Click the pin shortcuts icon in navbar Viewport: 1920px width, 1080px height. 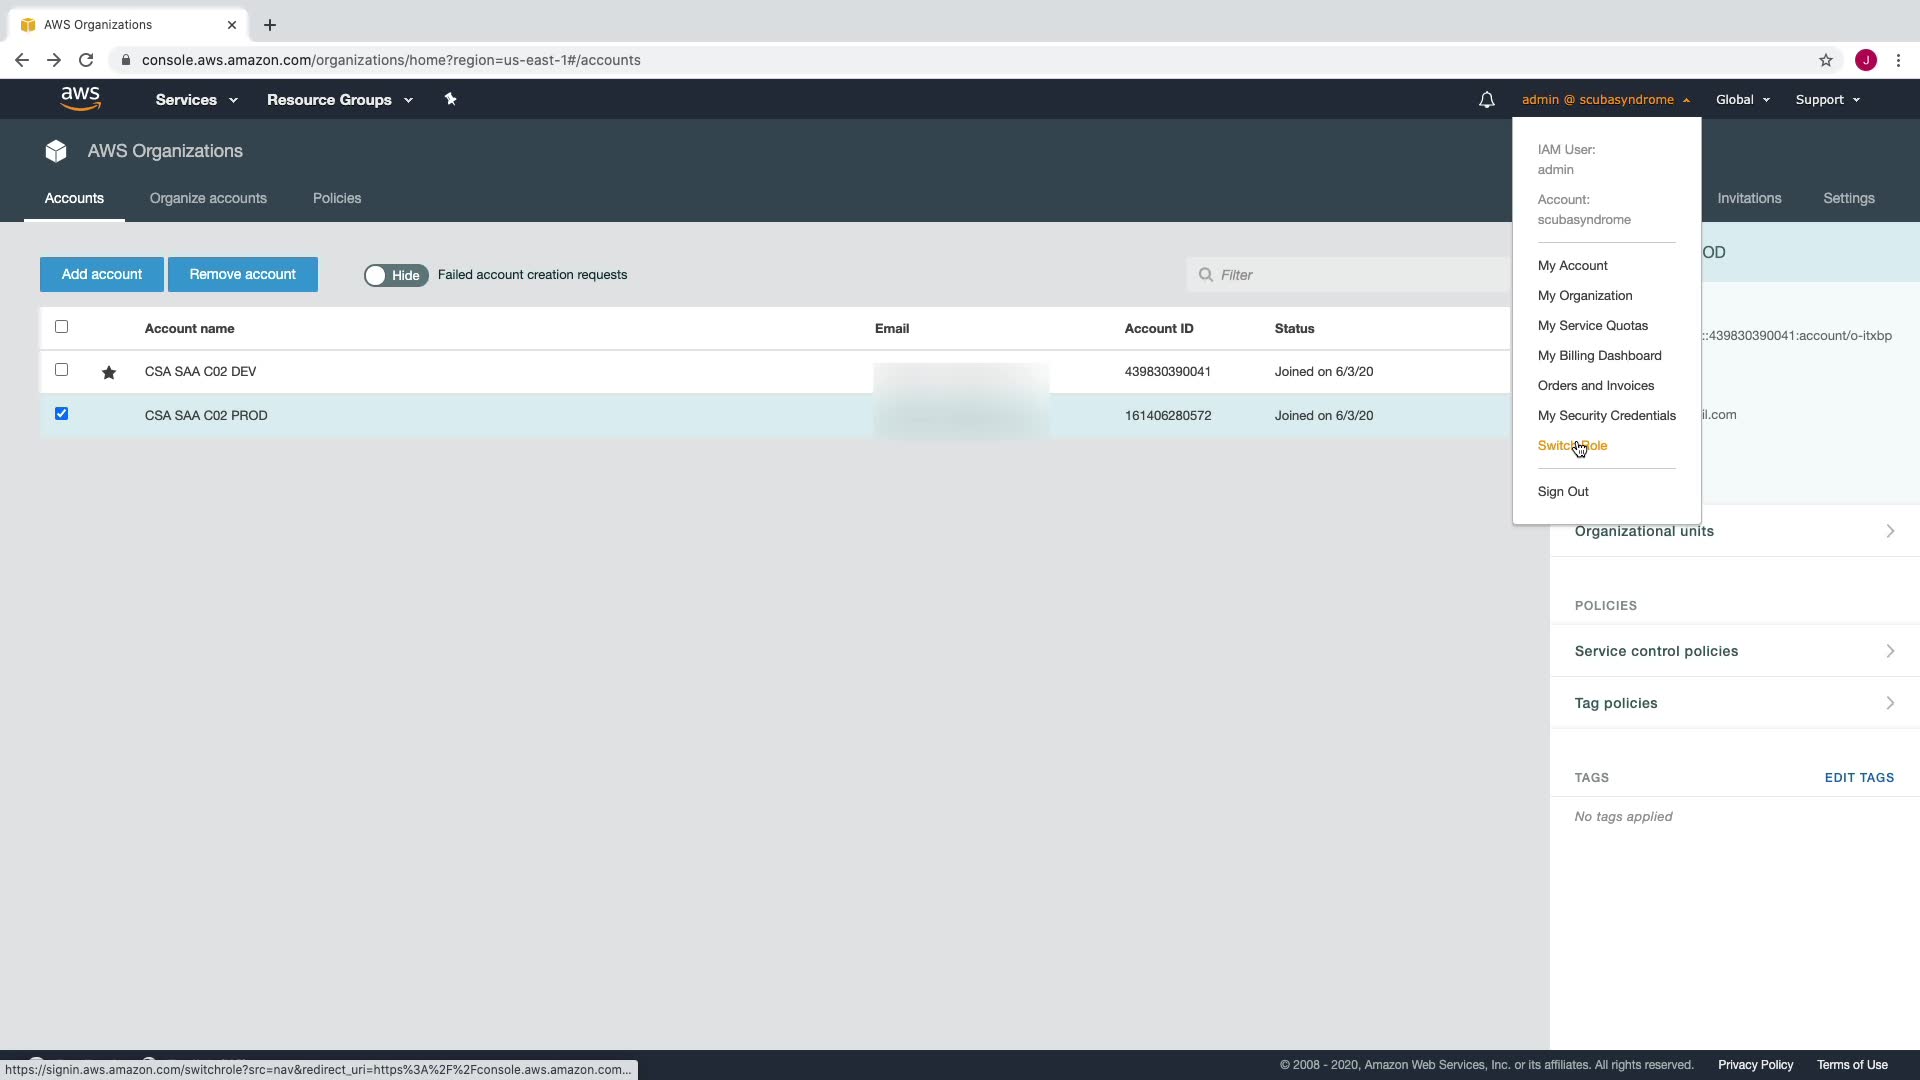(x=450, y=99)
